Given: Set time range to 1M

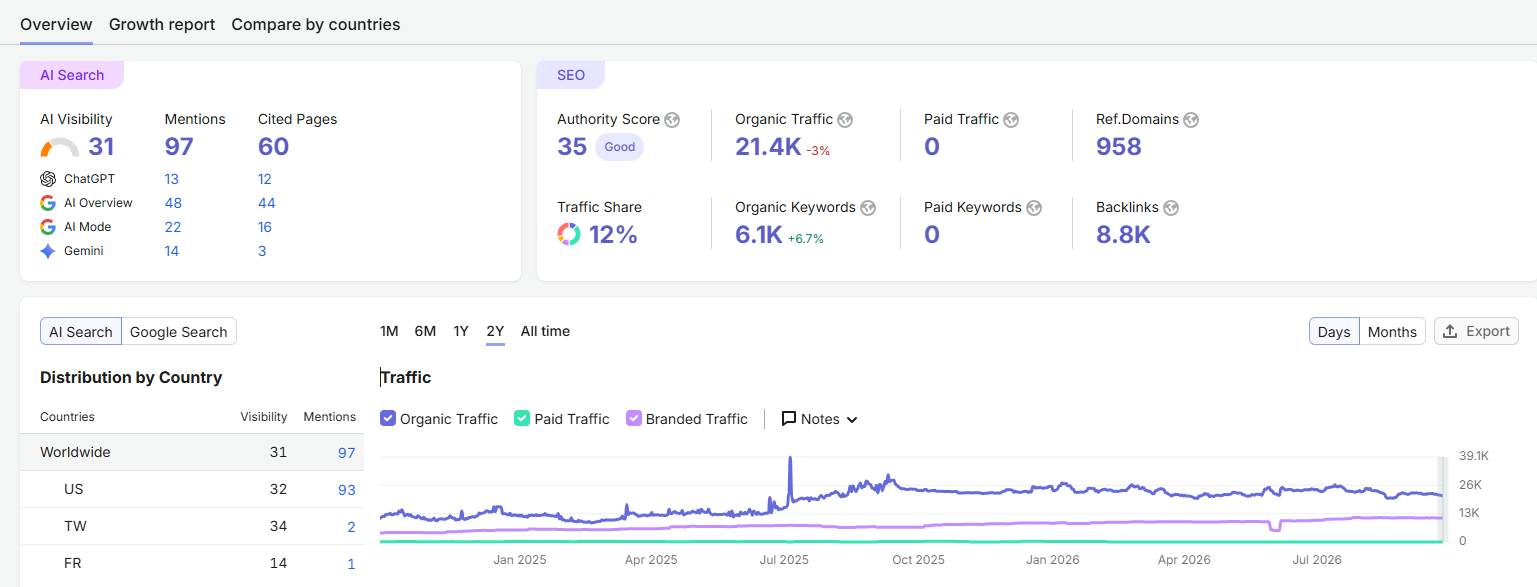Looking at the screenshot, I should coord(389,331).
